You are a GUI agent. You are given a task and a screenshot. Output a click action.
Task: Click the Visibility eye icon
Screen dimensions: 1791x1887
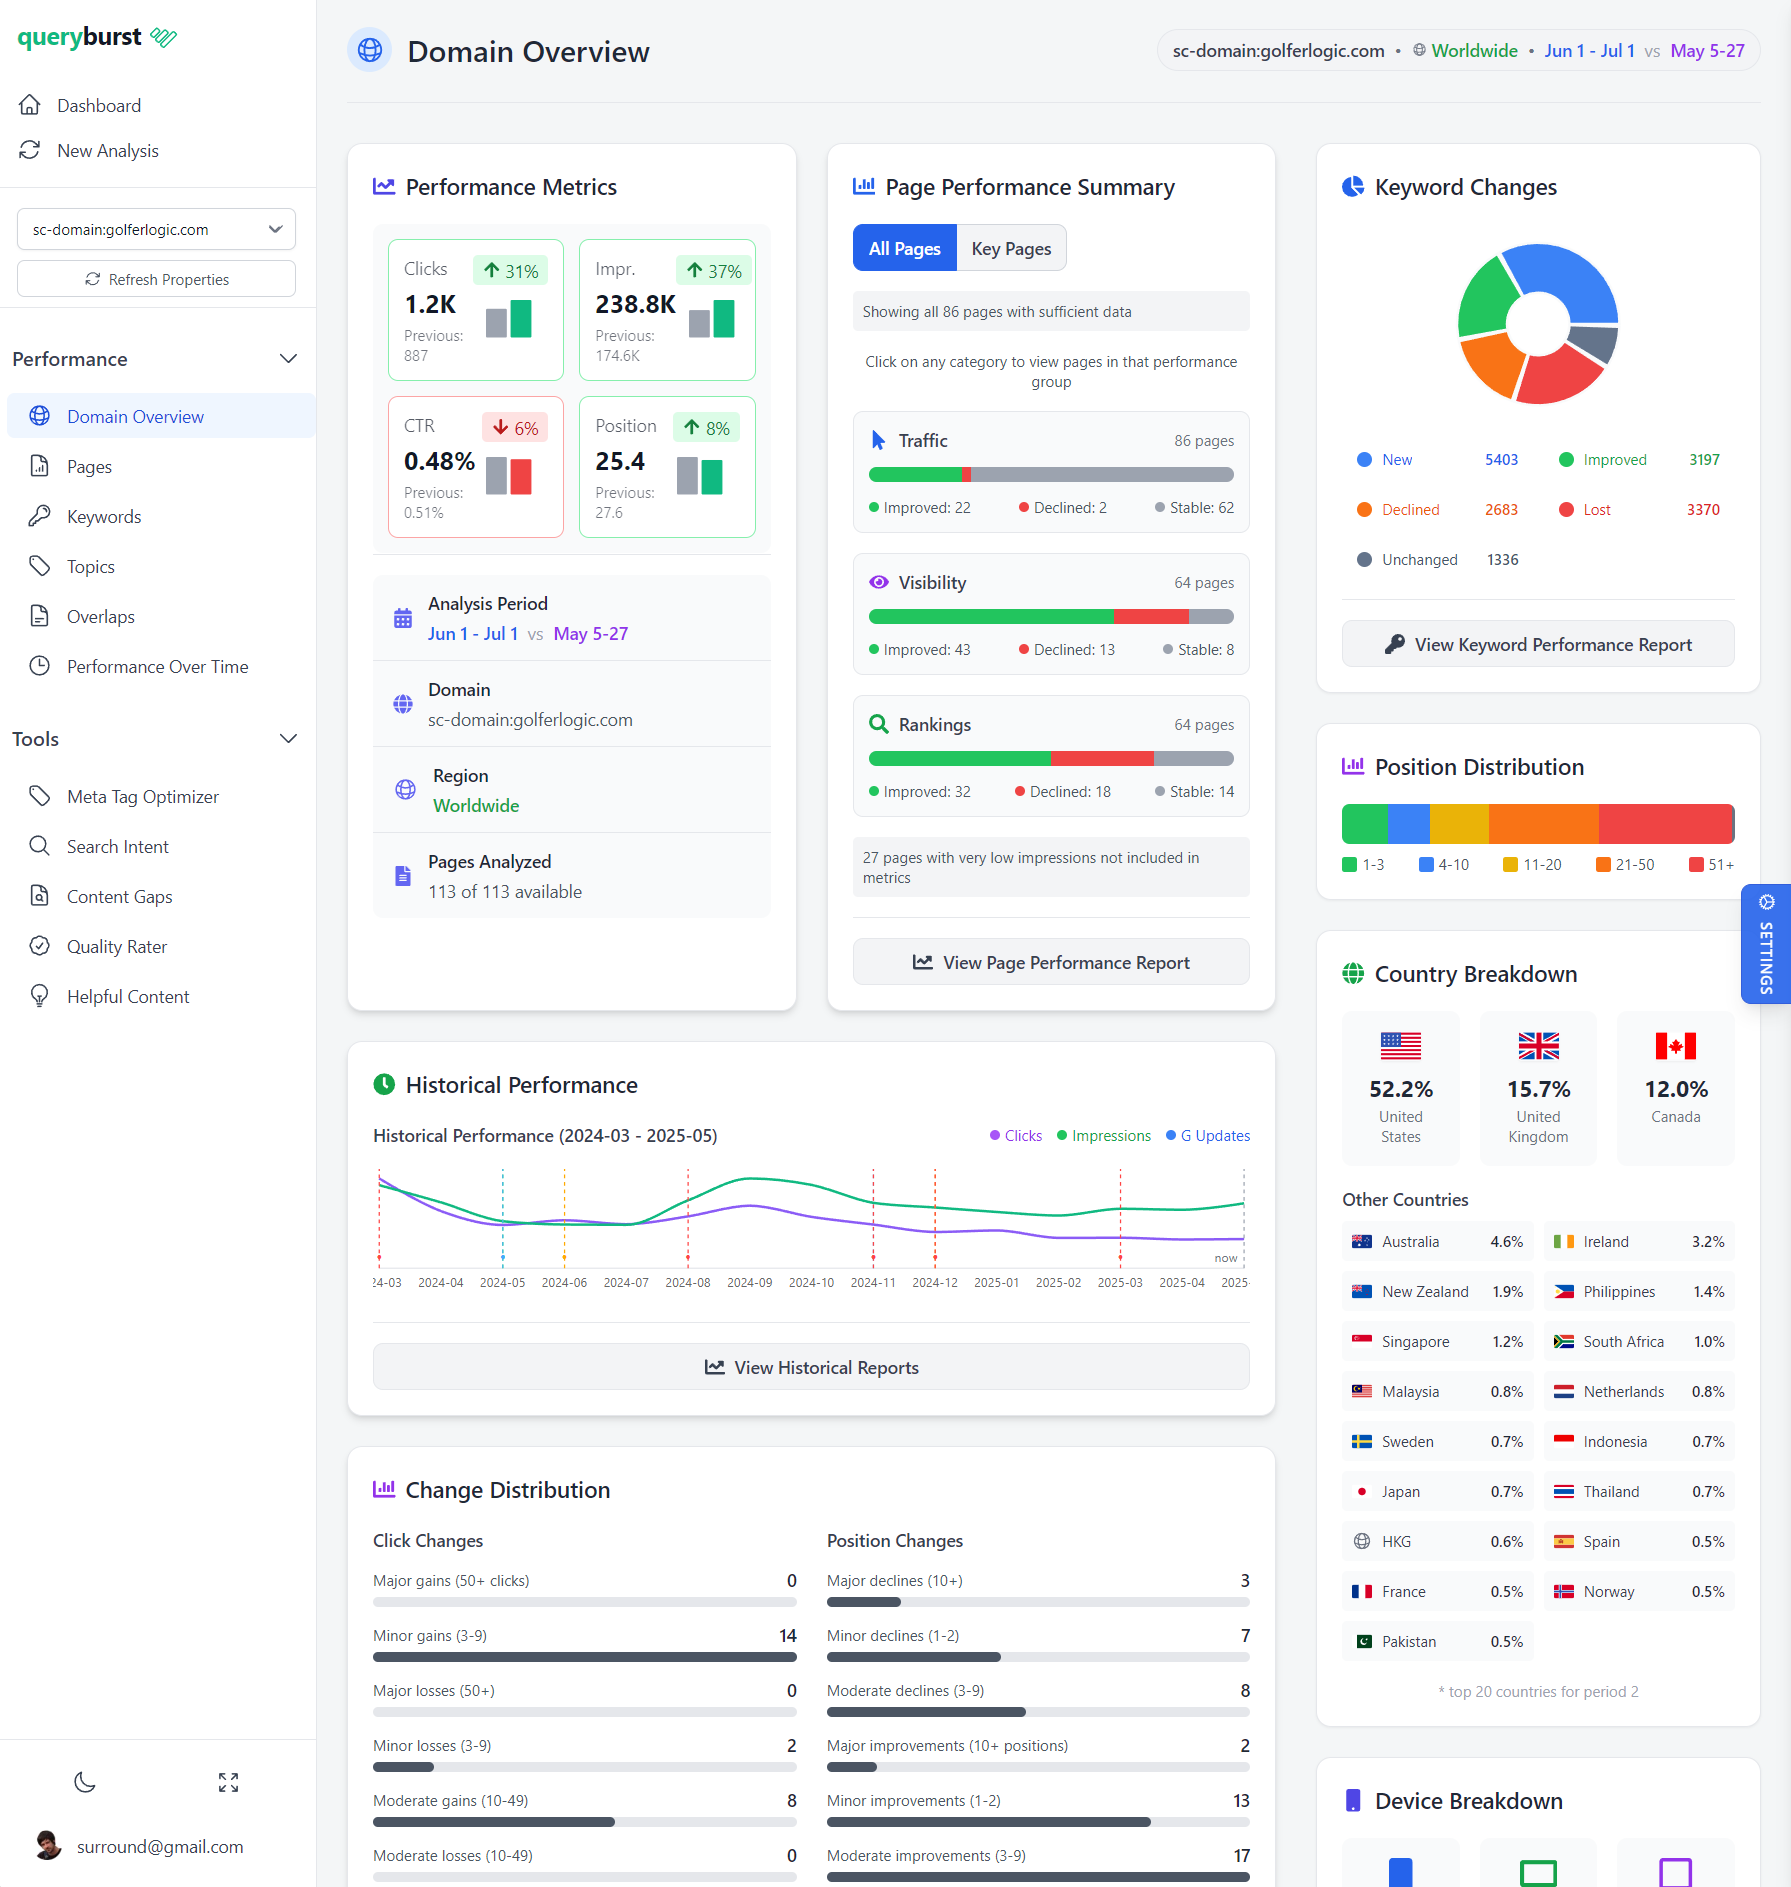tap(879, 582)
